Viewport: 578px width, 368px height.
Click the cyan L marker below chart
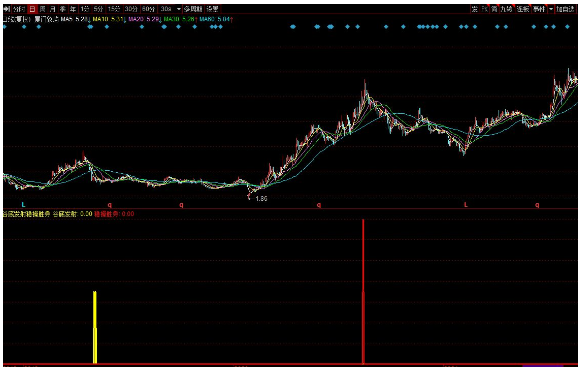(23, 204)
